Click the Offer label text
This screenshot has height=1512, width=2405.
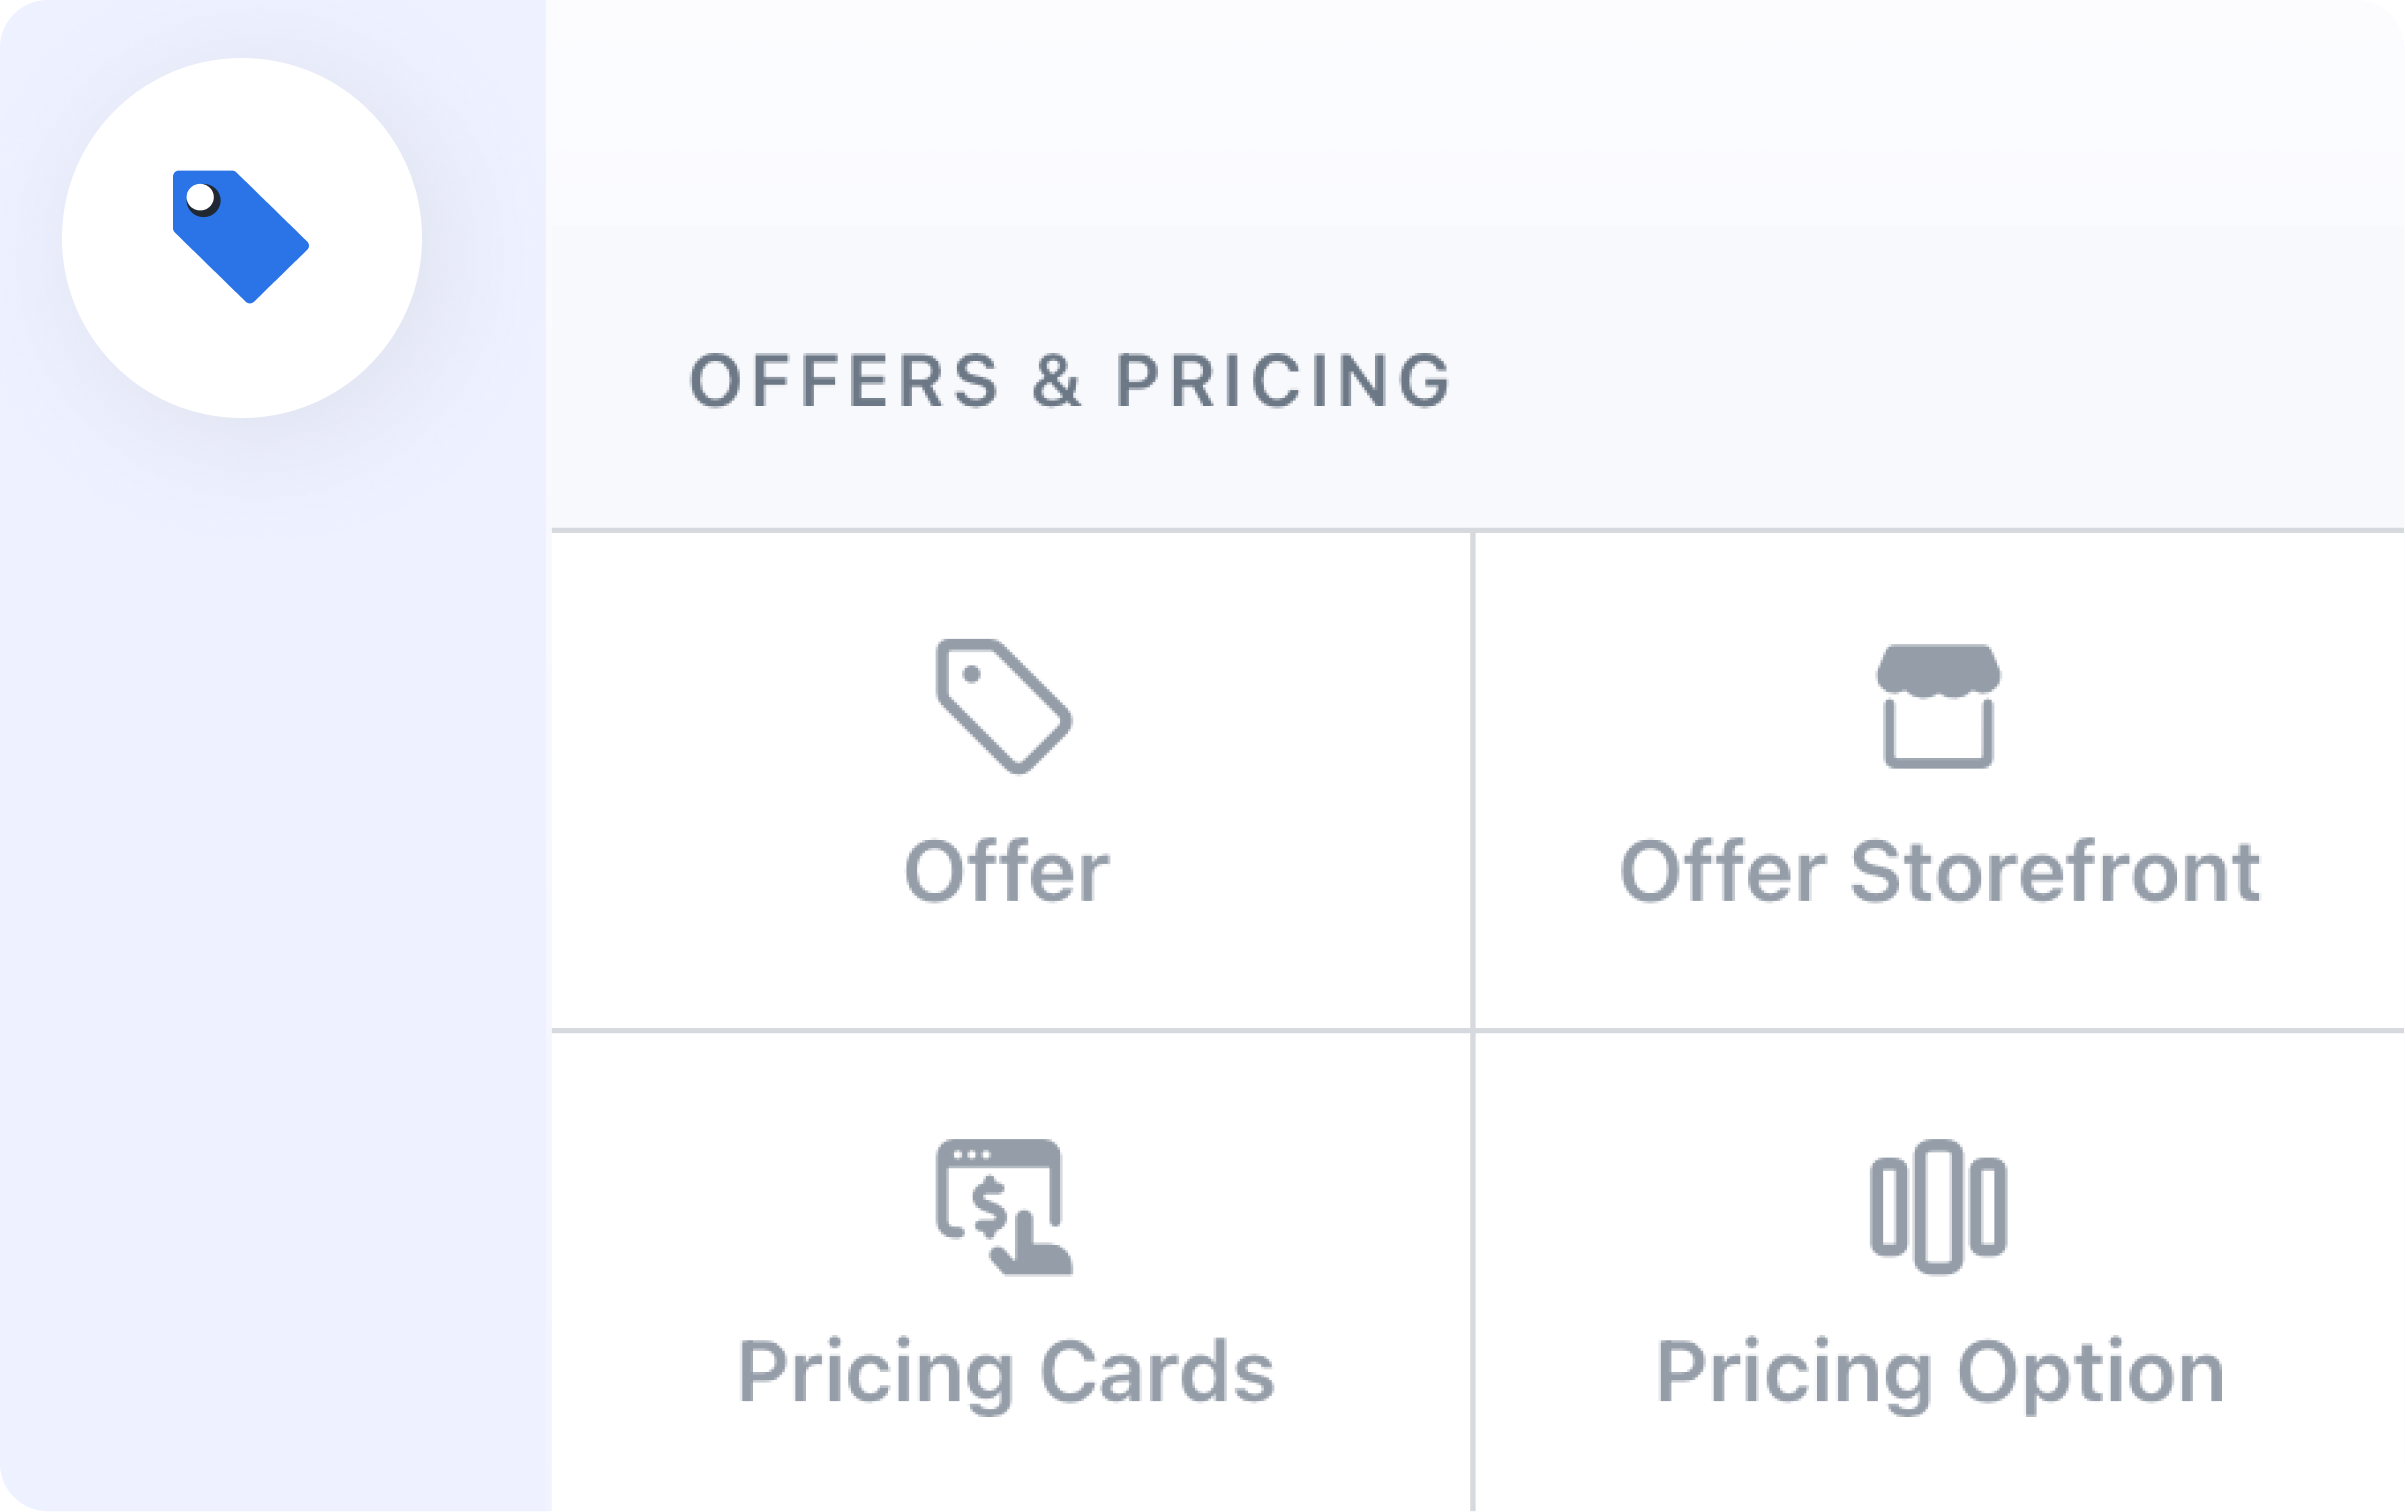click(1007, 871)
